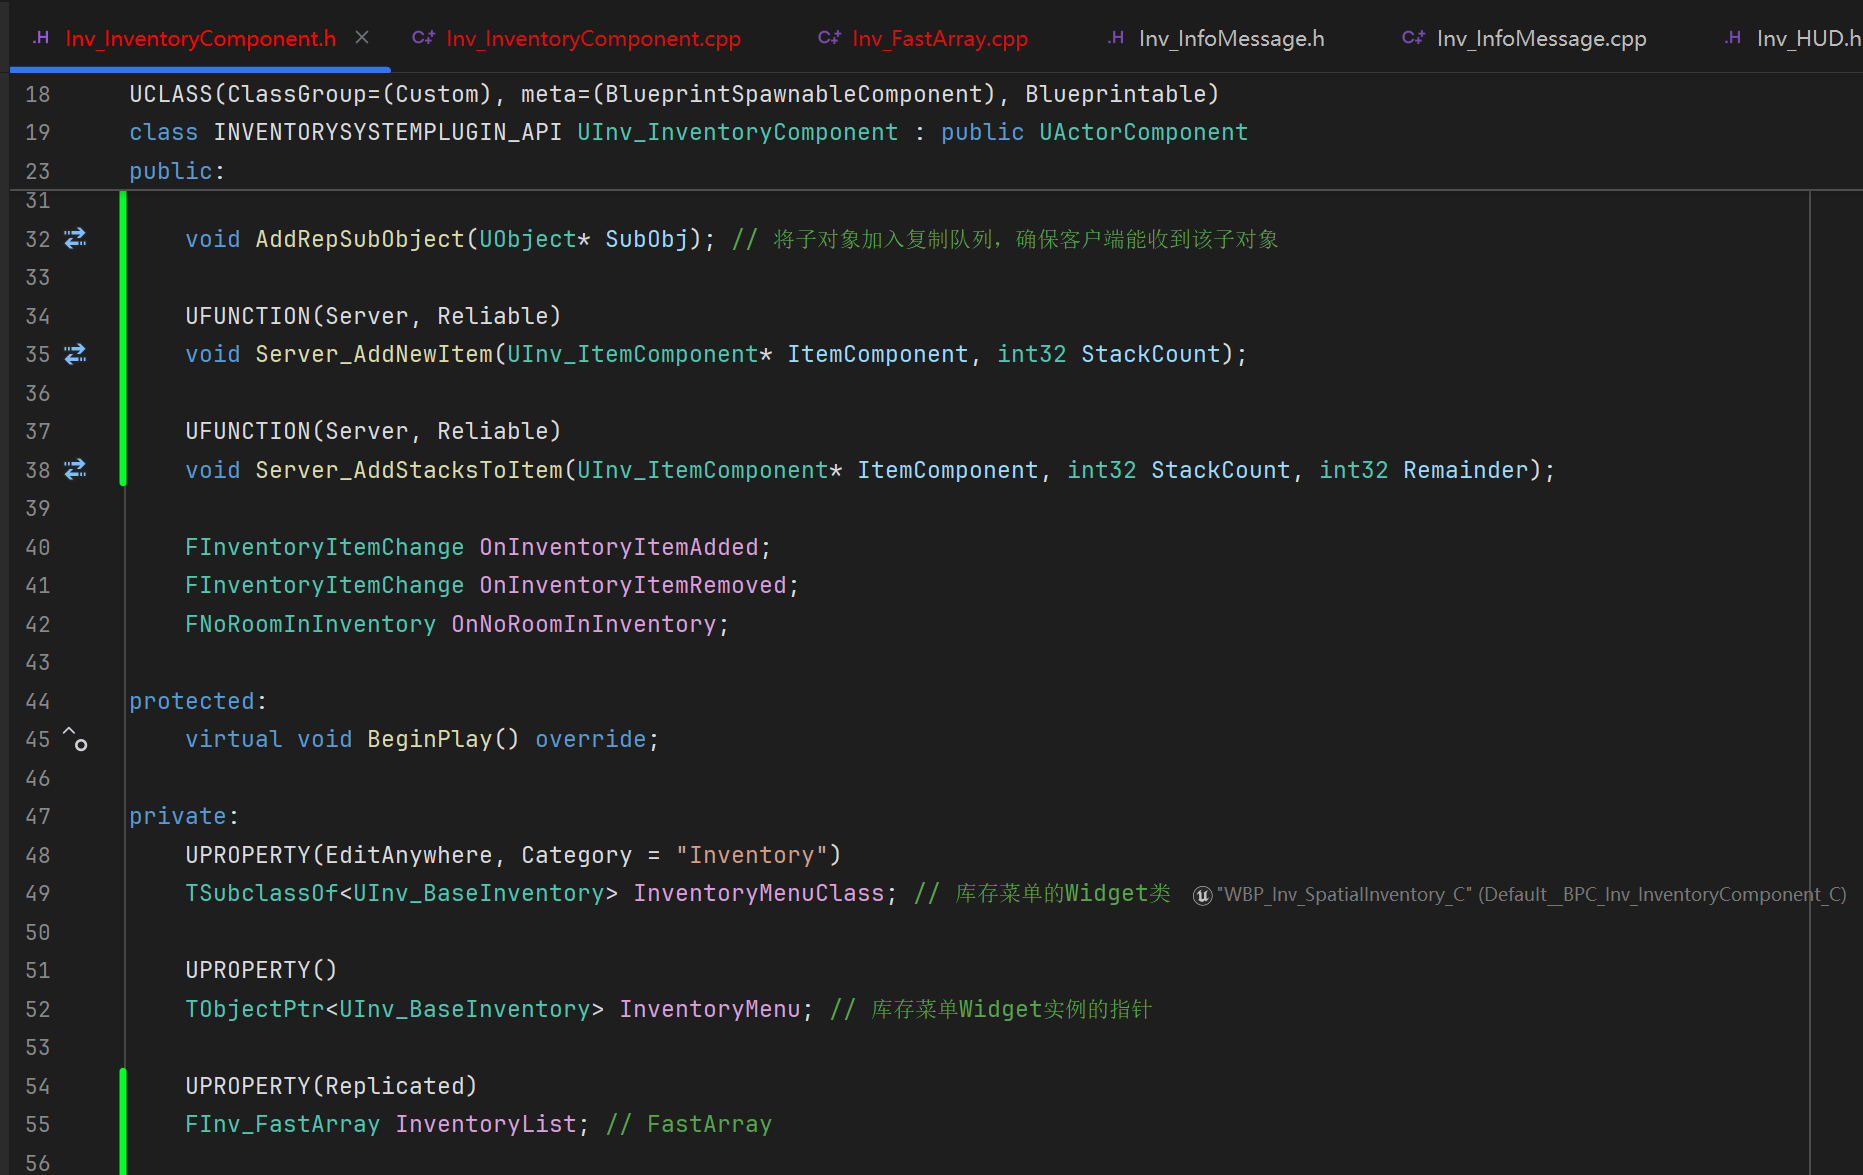Image resolution: width=1863 pixels, height=1175 pixels.
Task: Click the UPROPERTY(EditAnywhere) macro on line 48
Action: point(513,855)
